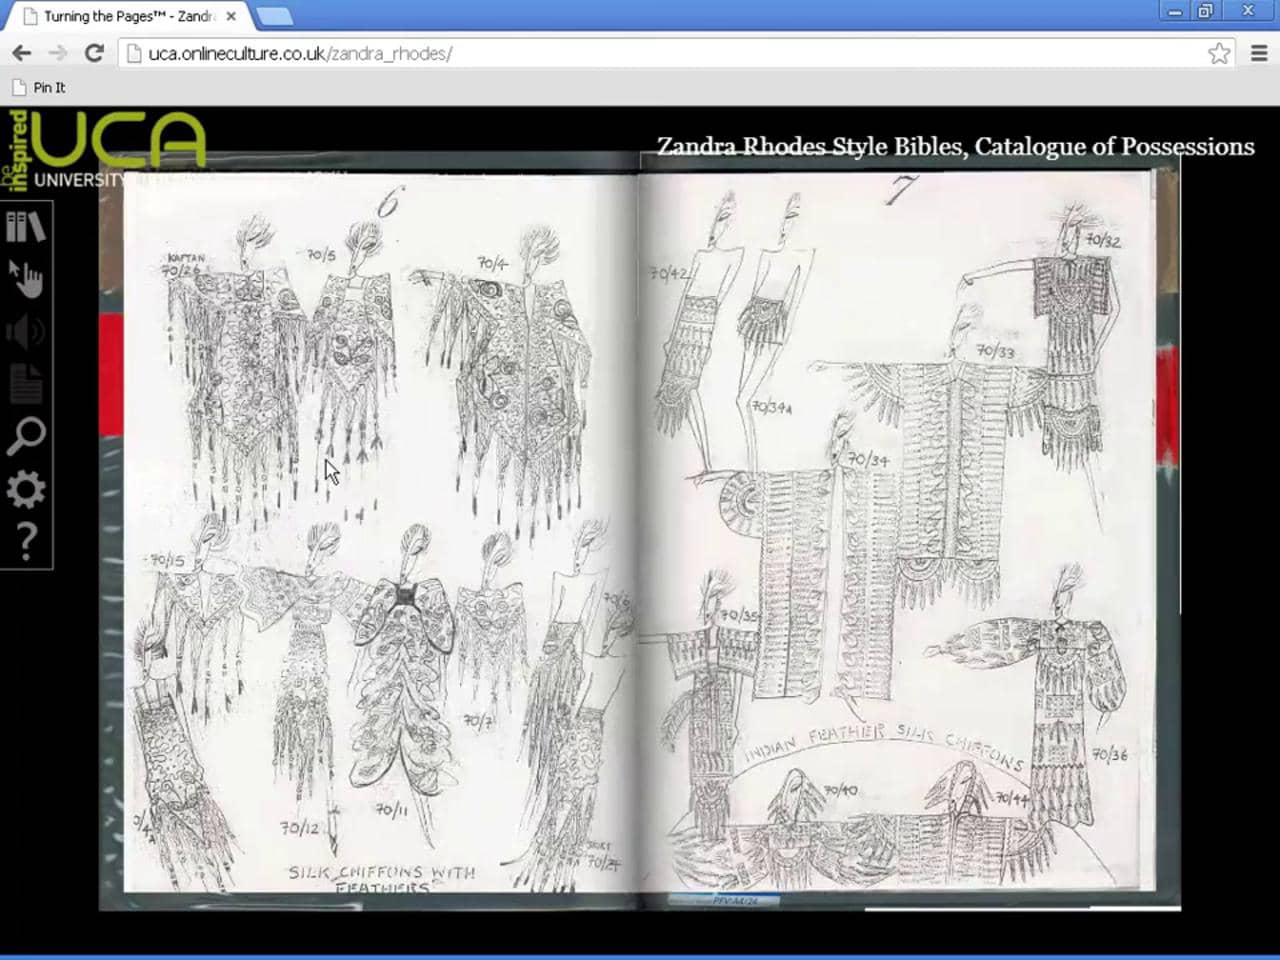Screen dimensions: 1280x960
Task: Open the Chrome menu hamburger icon
Action: coord(1259,53)
